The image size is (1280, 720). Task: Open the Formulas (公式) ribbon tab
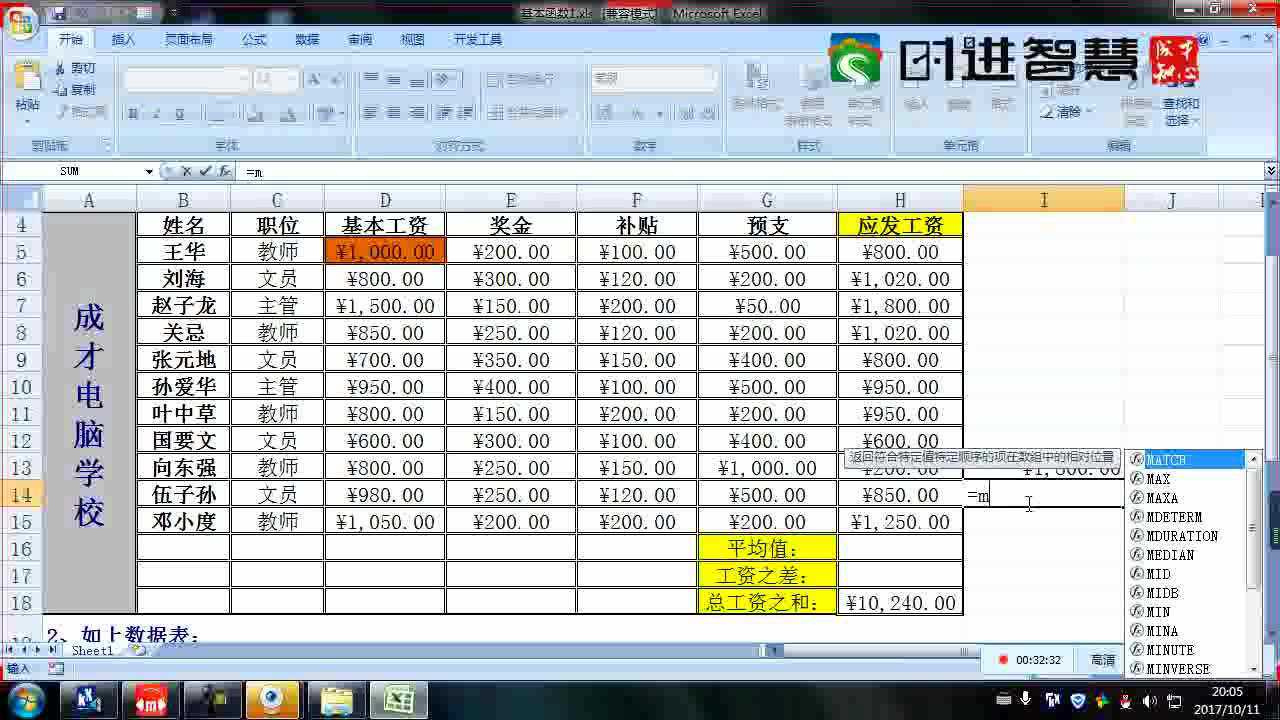click(254, 40)
